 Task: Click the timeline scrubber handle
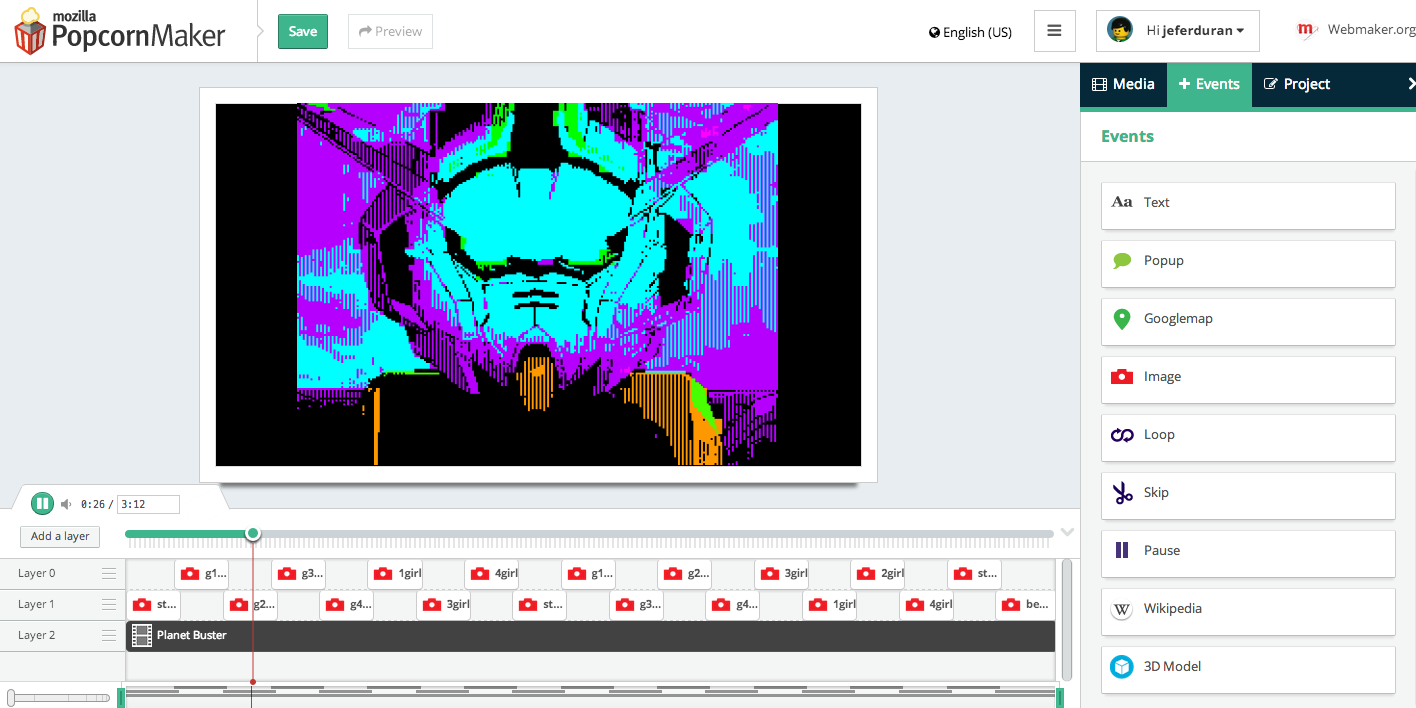[x=253, y=534]
